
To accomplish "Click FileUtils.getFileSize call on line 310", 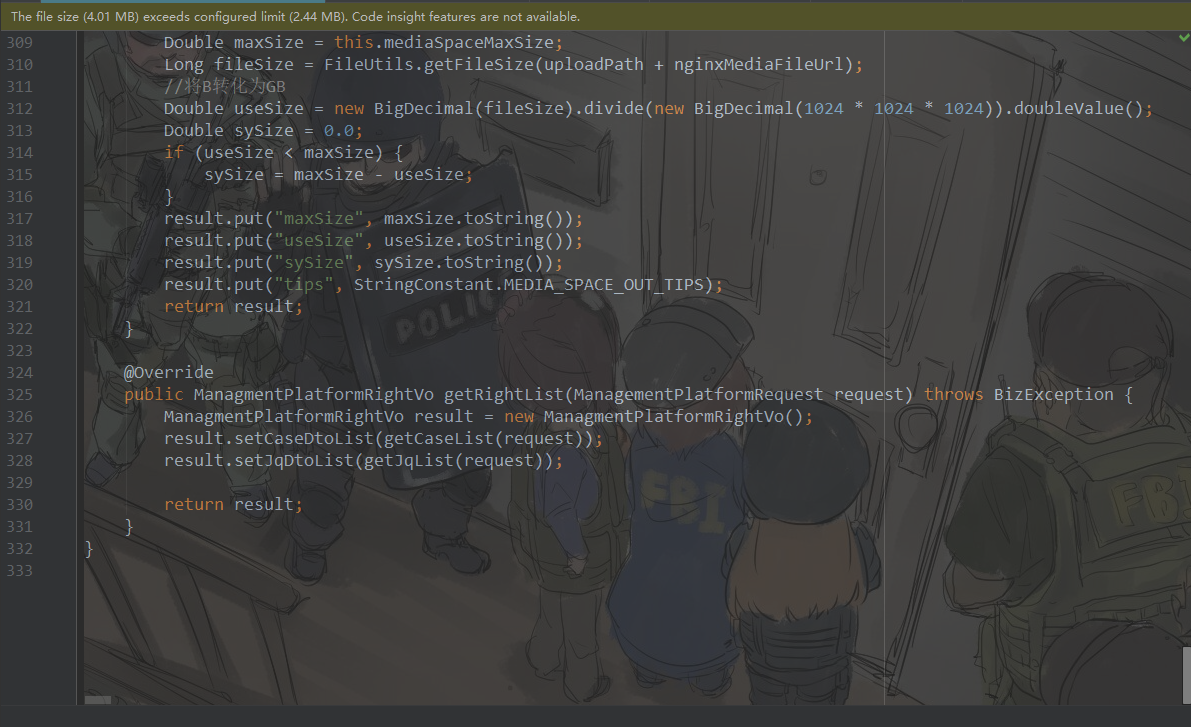I will [428, 65].
